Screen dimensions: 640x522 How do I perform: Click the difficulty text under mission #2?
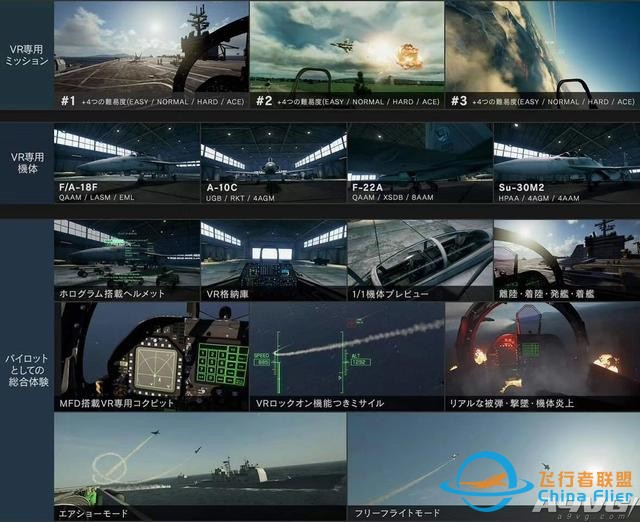click(x=358, y=102)
